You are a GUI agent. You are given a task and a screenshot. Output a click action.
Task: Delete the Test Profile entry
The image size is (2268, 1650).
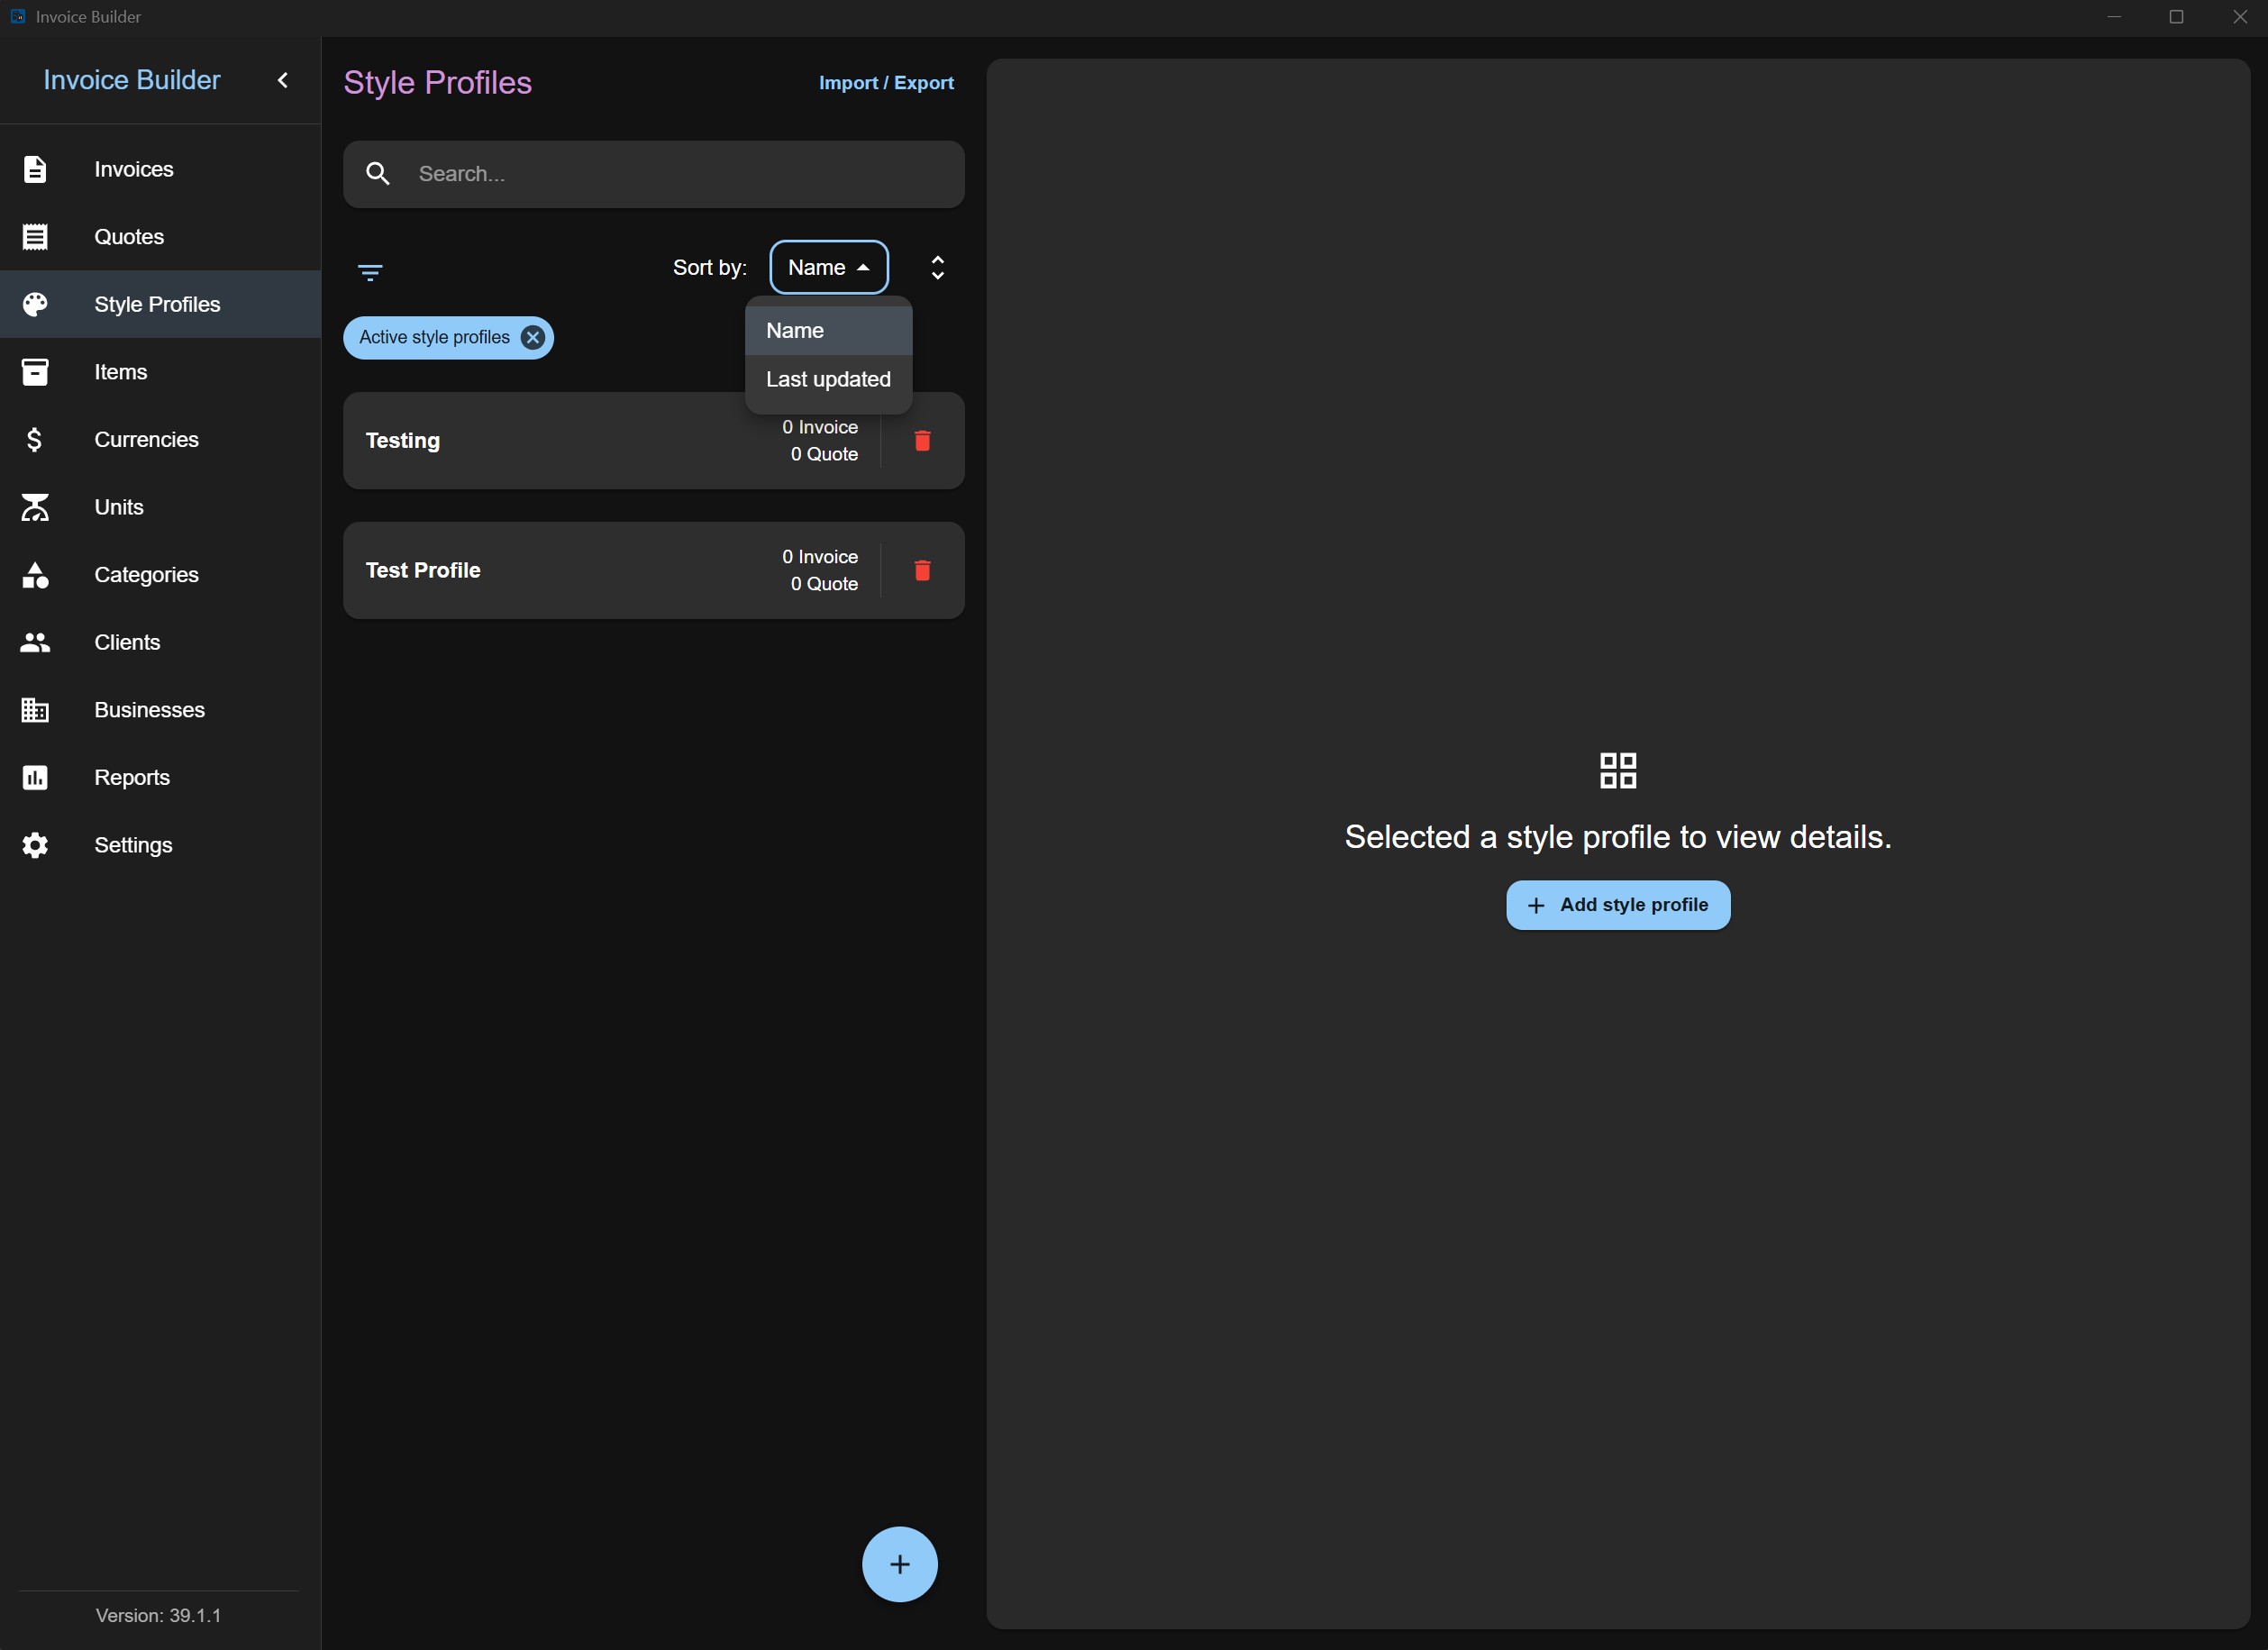click(923, 570)
